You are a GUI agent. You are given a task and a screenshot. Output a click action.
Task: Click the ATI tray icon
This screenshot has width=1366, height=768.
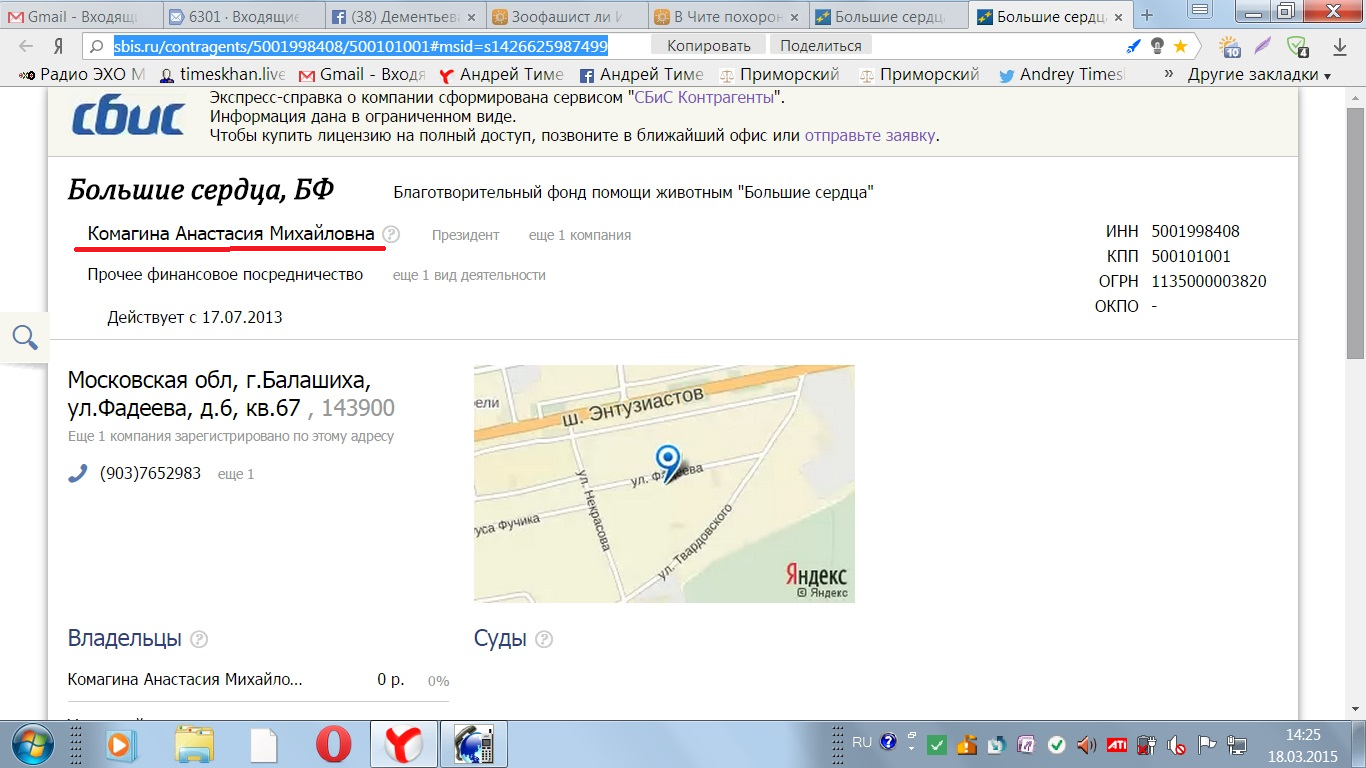pyautogui.click(x=1116, y=745)
